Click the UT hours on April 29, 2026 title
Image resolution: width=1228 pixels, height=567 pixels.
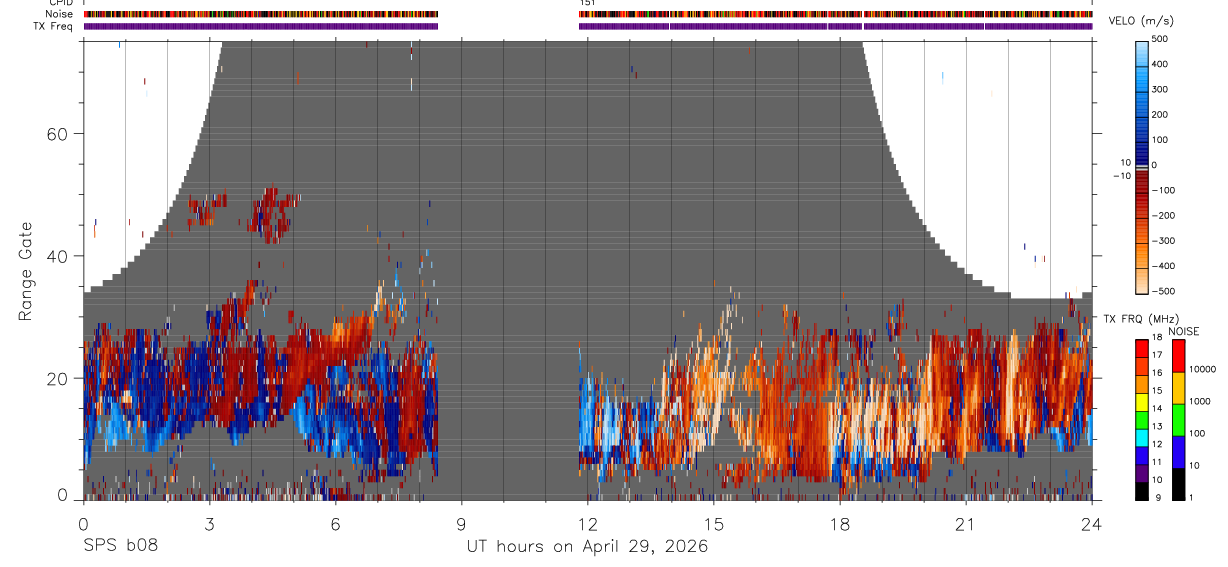pos(587,547)
